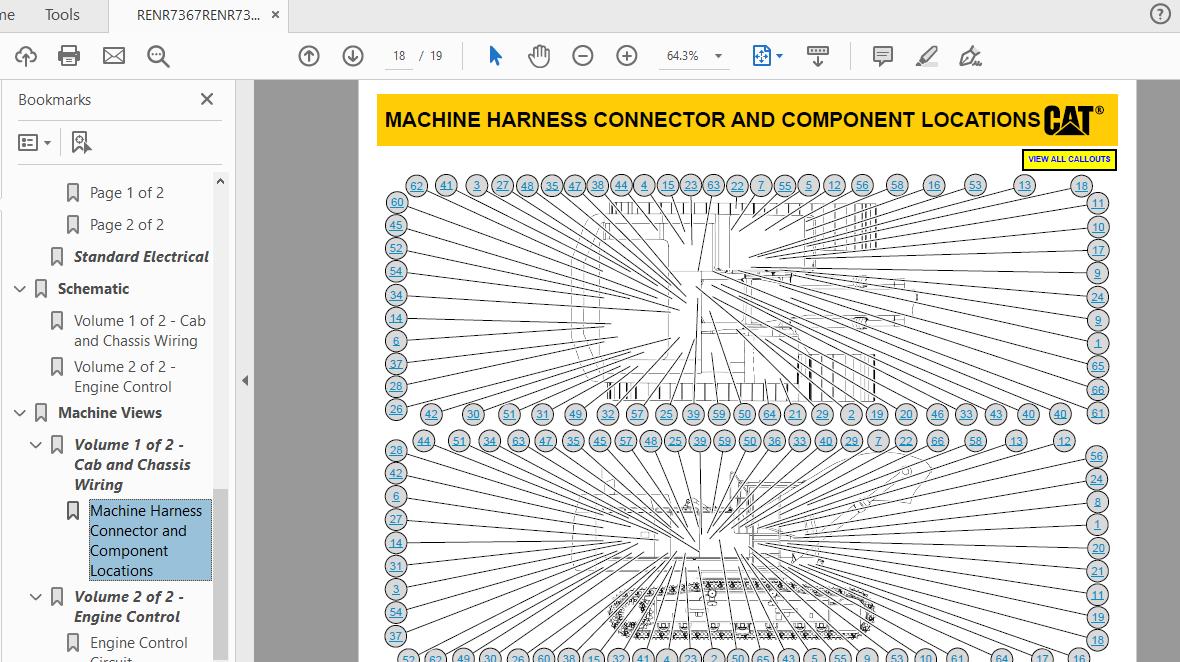The image size is (1180, 662).
Task: Open the sign document pen tool
Action: (x=970, y=56)
